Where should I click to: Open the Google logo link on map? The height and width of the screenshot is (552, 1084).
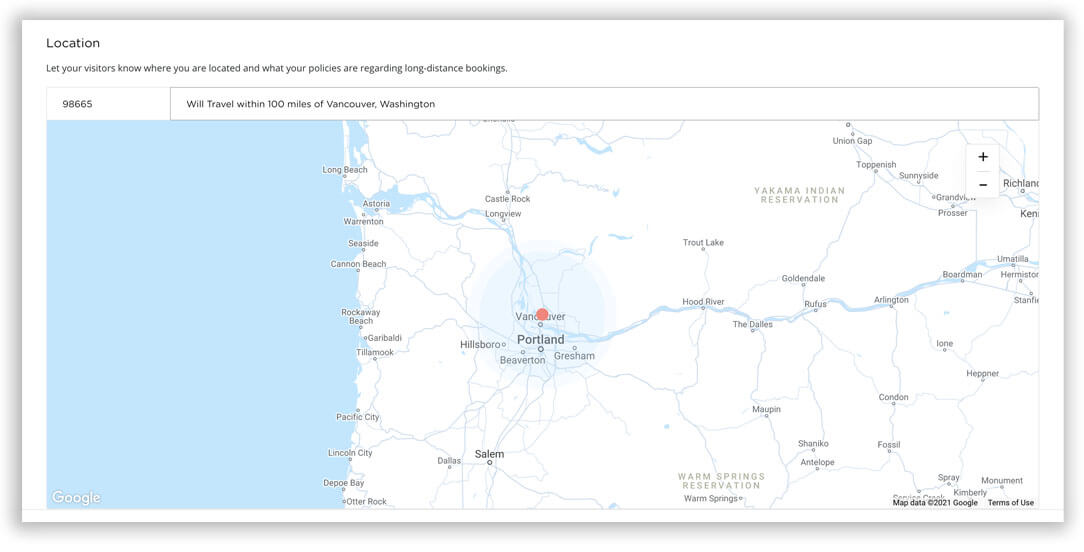[76, 497]
